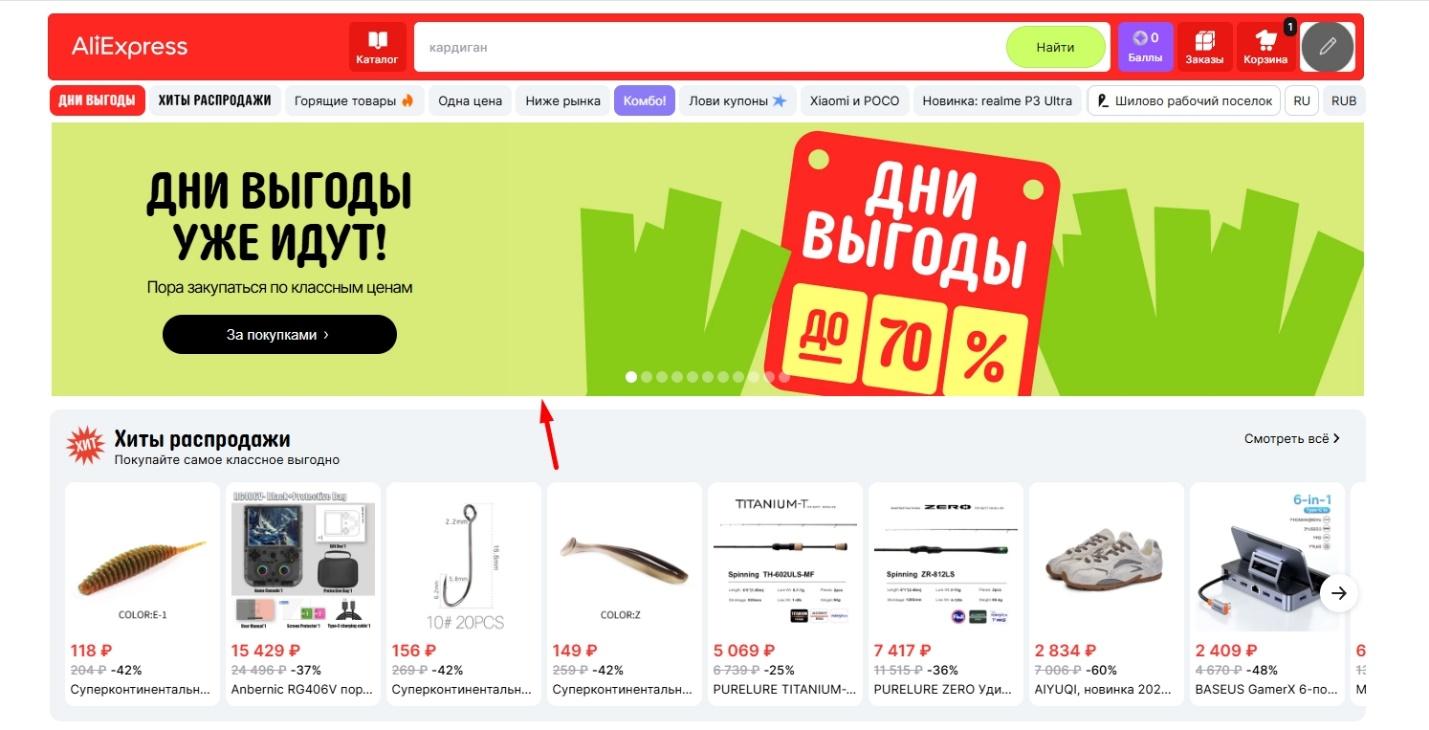Open the RU language selector

pos(1301,101)
